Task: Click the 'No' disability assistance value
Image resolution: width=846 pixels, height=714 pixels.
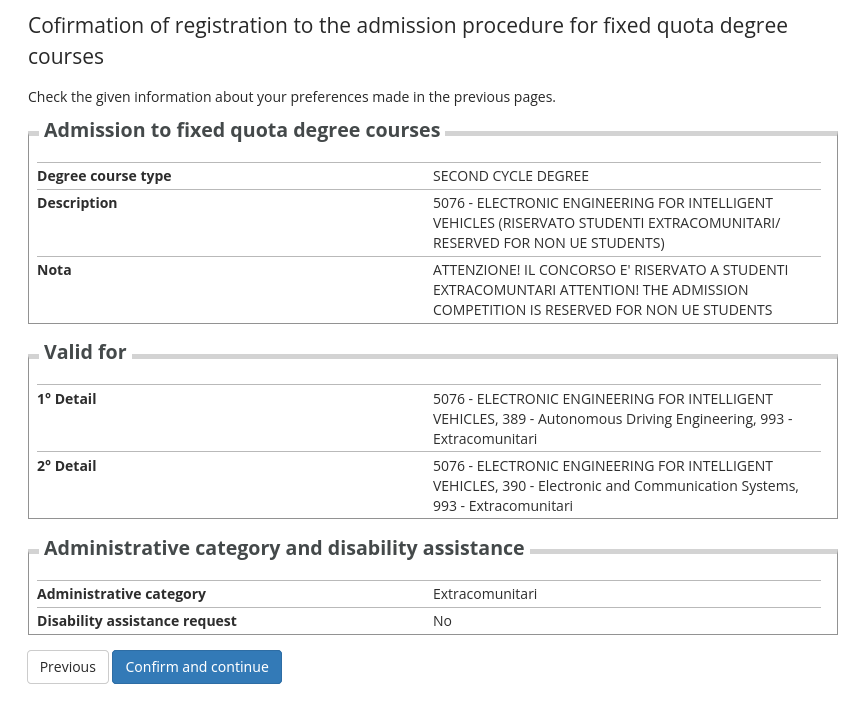Action: click(442, 621)
